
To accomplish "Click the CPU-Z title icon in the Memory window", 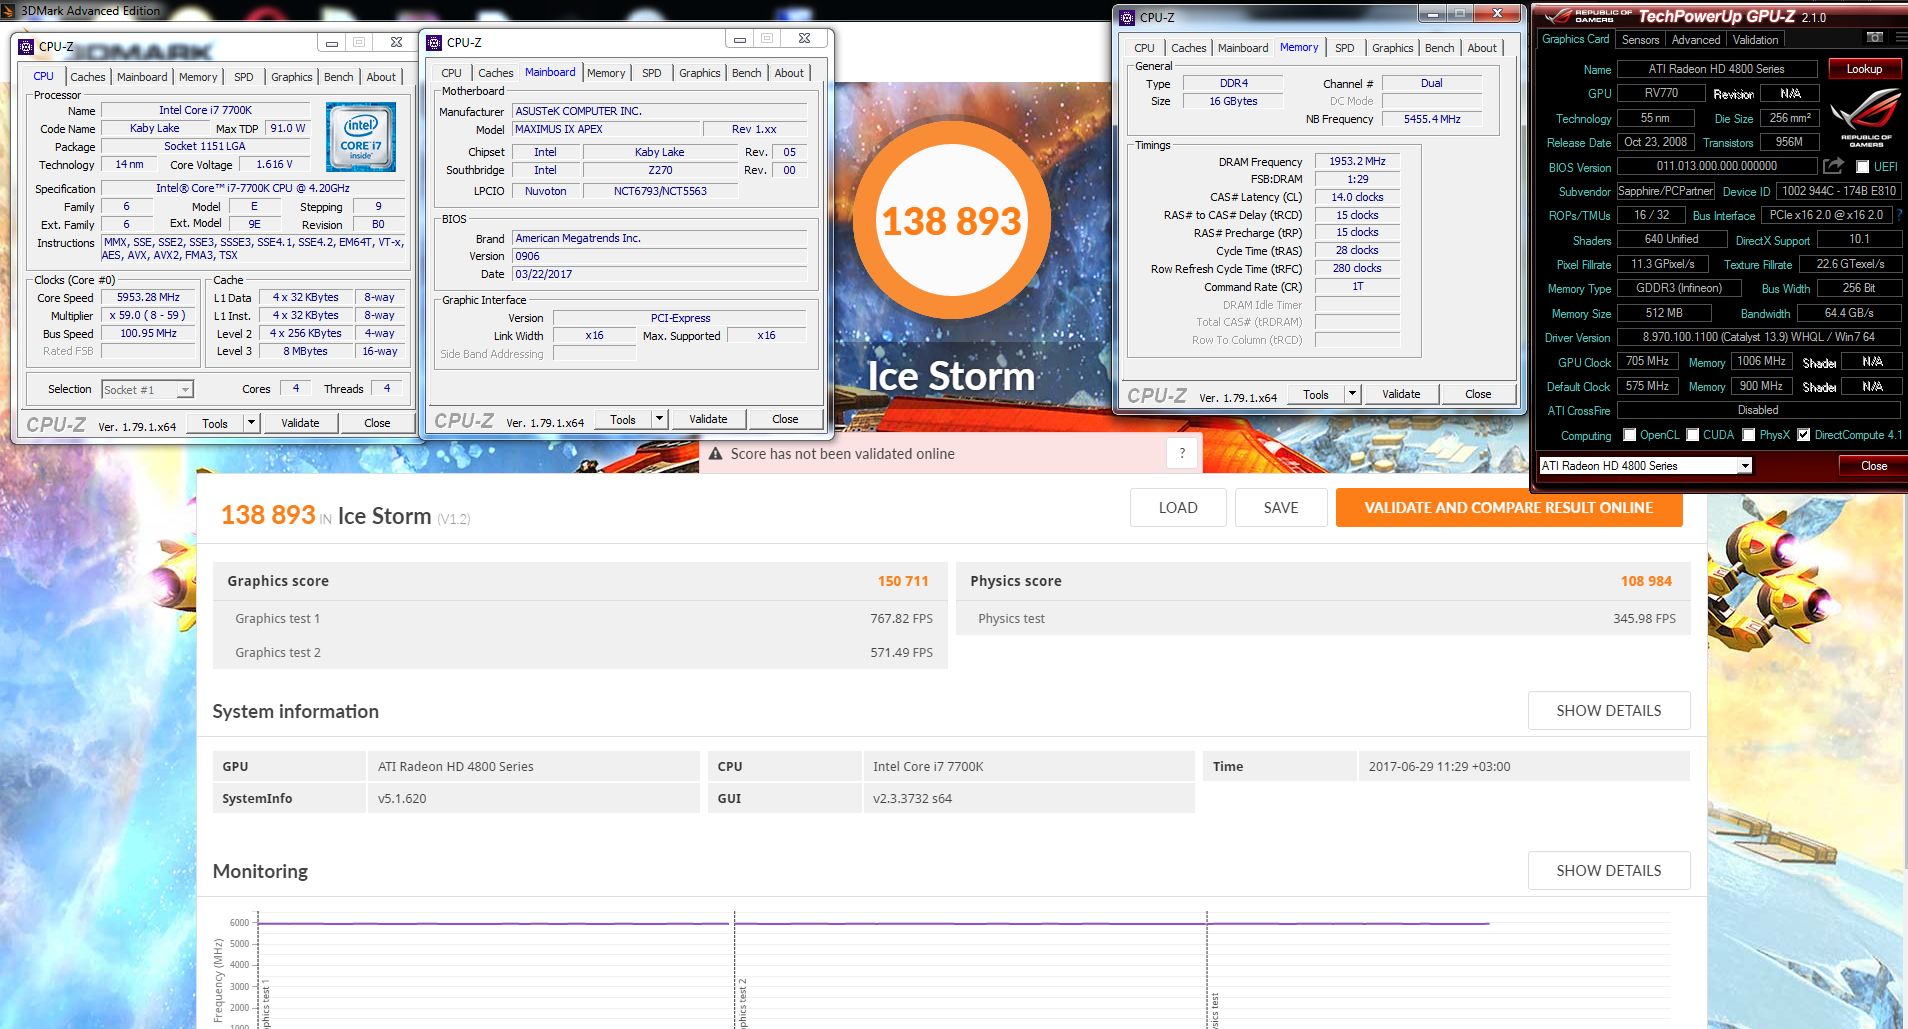I will coord(1127,17).
